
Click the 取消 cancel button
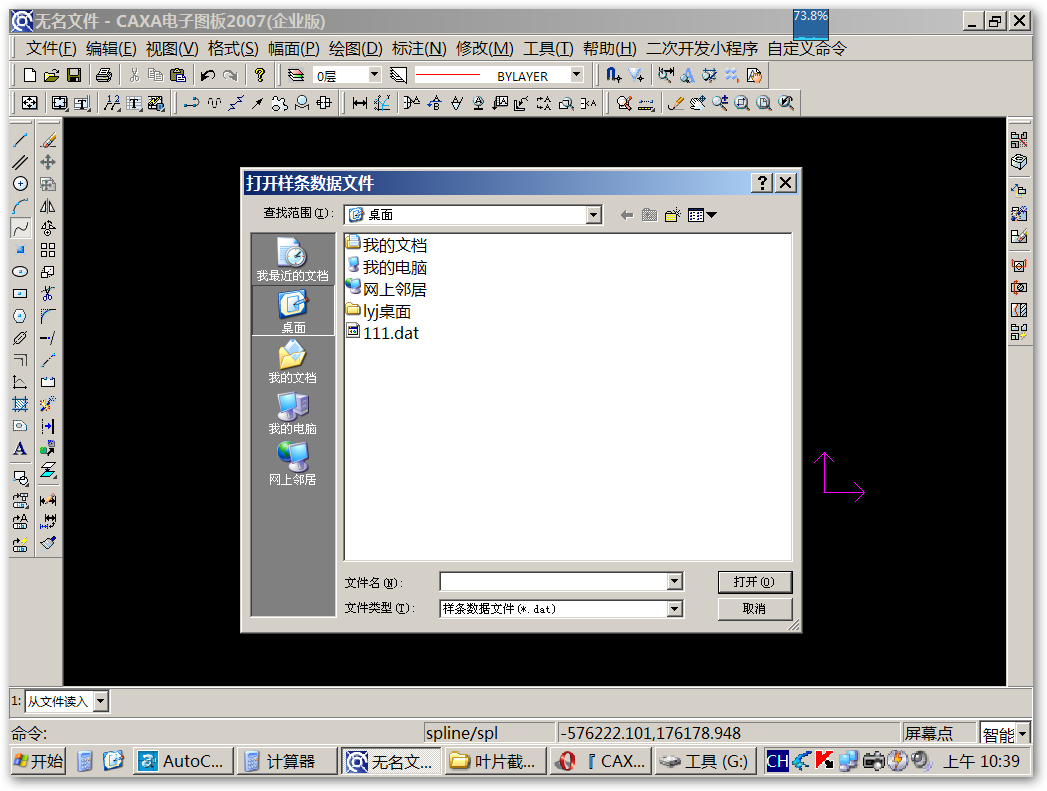click(755, 609)
